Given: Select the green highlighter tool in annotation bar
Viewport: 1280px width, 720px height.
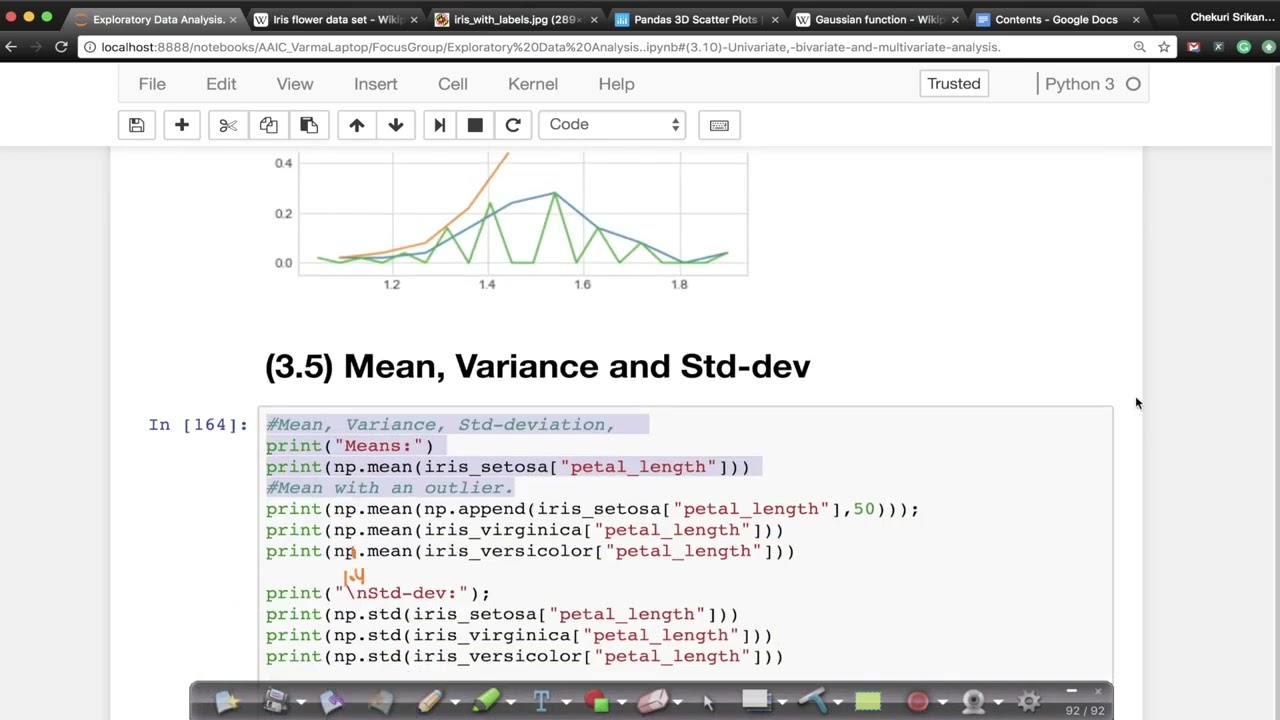Looking at the screenshot, I should (486, 702).
